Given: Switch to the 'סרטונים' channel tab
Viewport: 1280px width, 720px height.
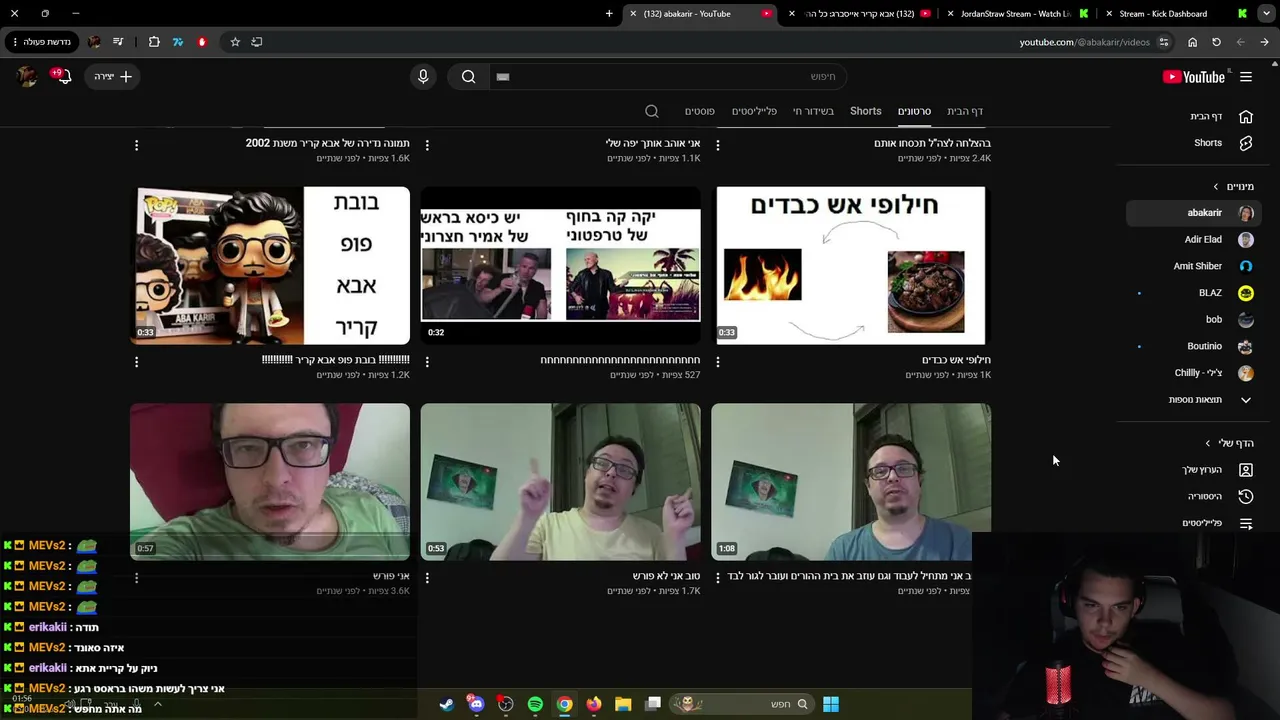Looking at the screenshot, I should (x=914, y=111).
